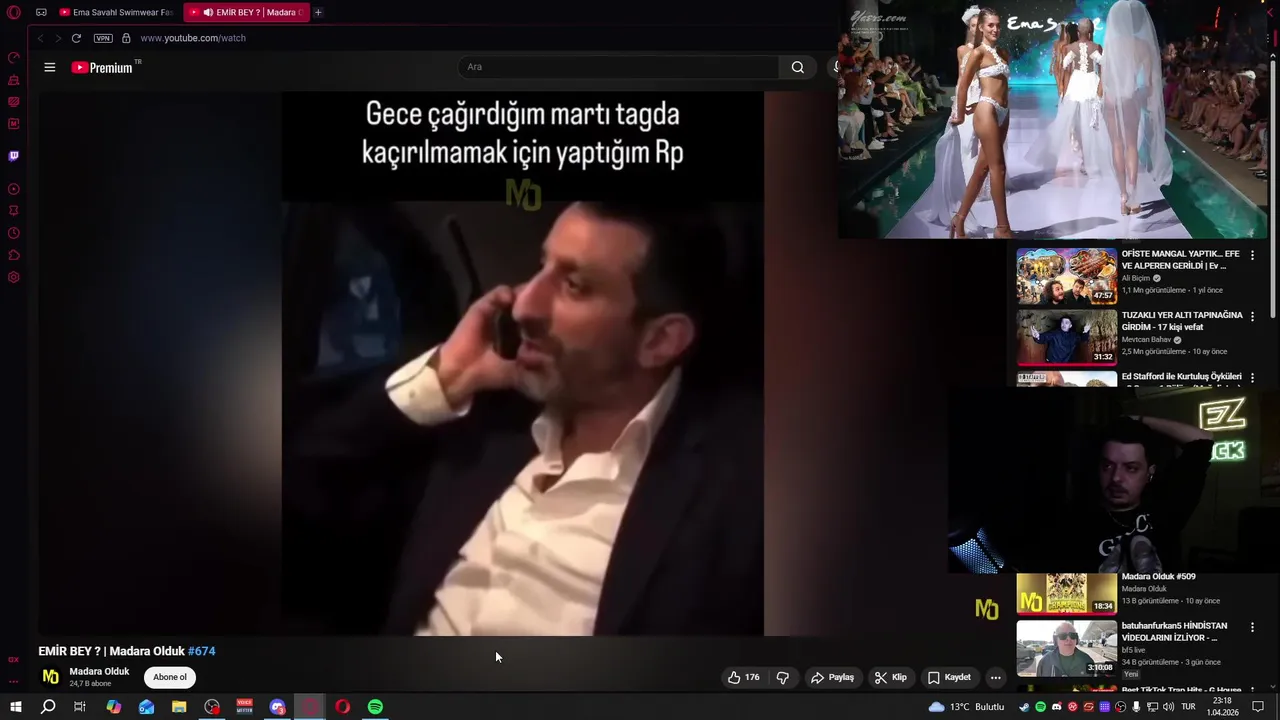Click the Mevtcan Bahav channel name
This screenshot has height=720, width=1280.
[x=1146, y=339]
